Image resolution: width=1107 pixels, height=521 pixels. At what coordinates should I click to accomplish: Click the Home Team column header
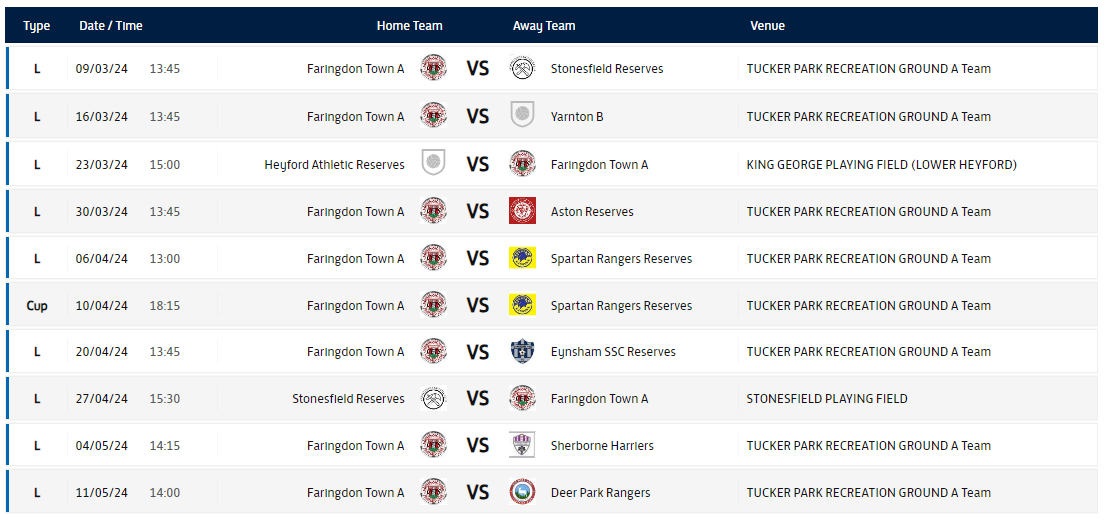point(409,25)
